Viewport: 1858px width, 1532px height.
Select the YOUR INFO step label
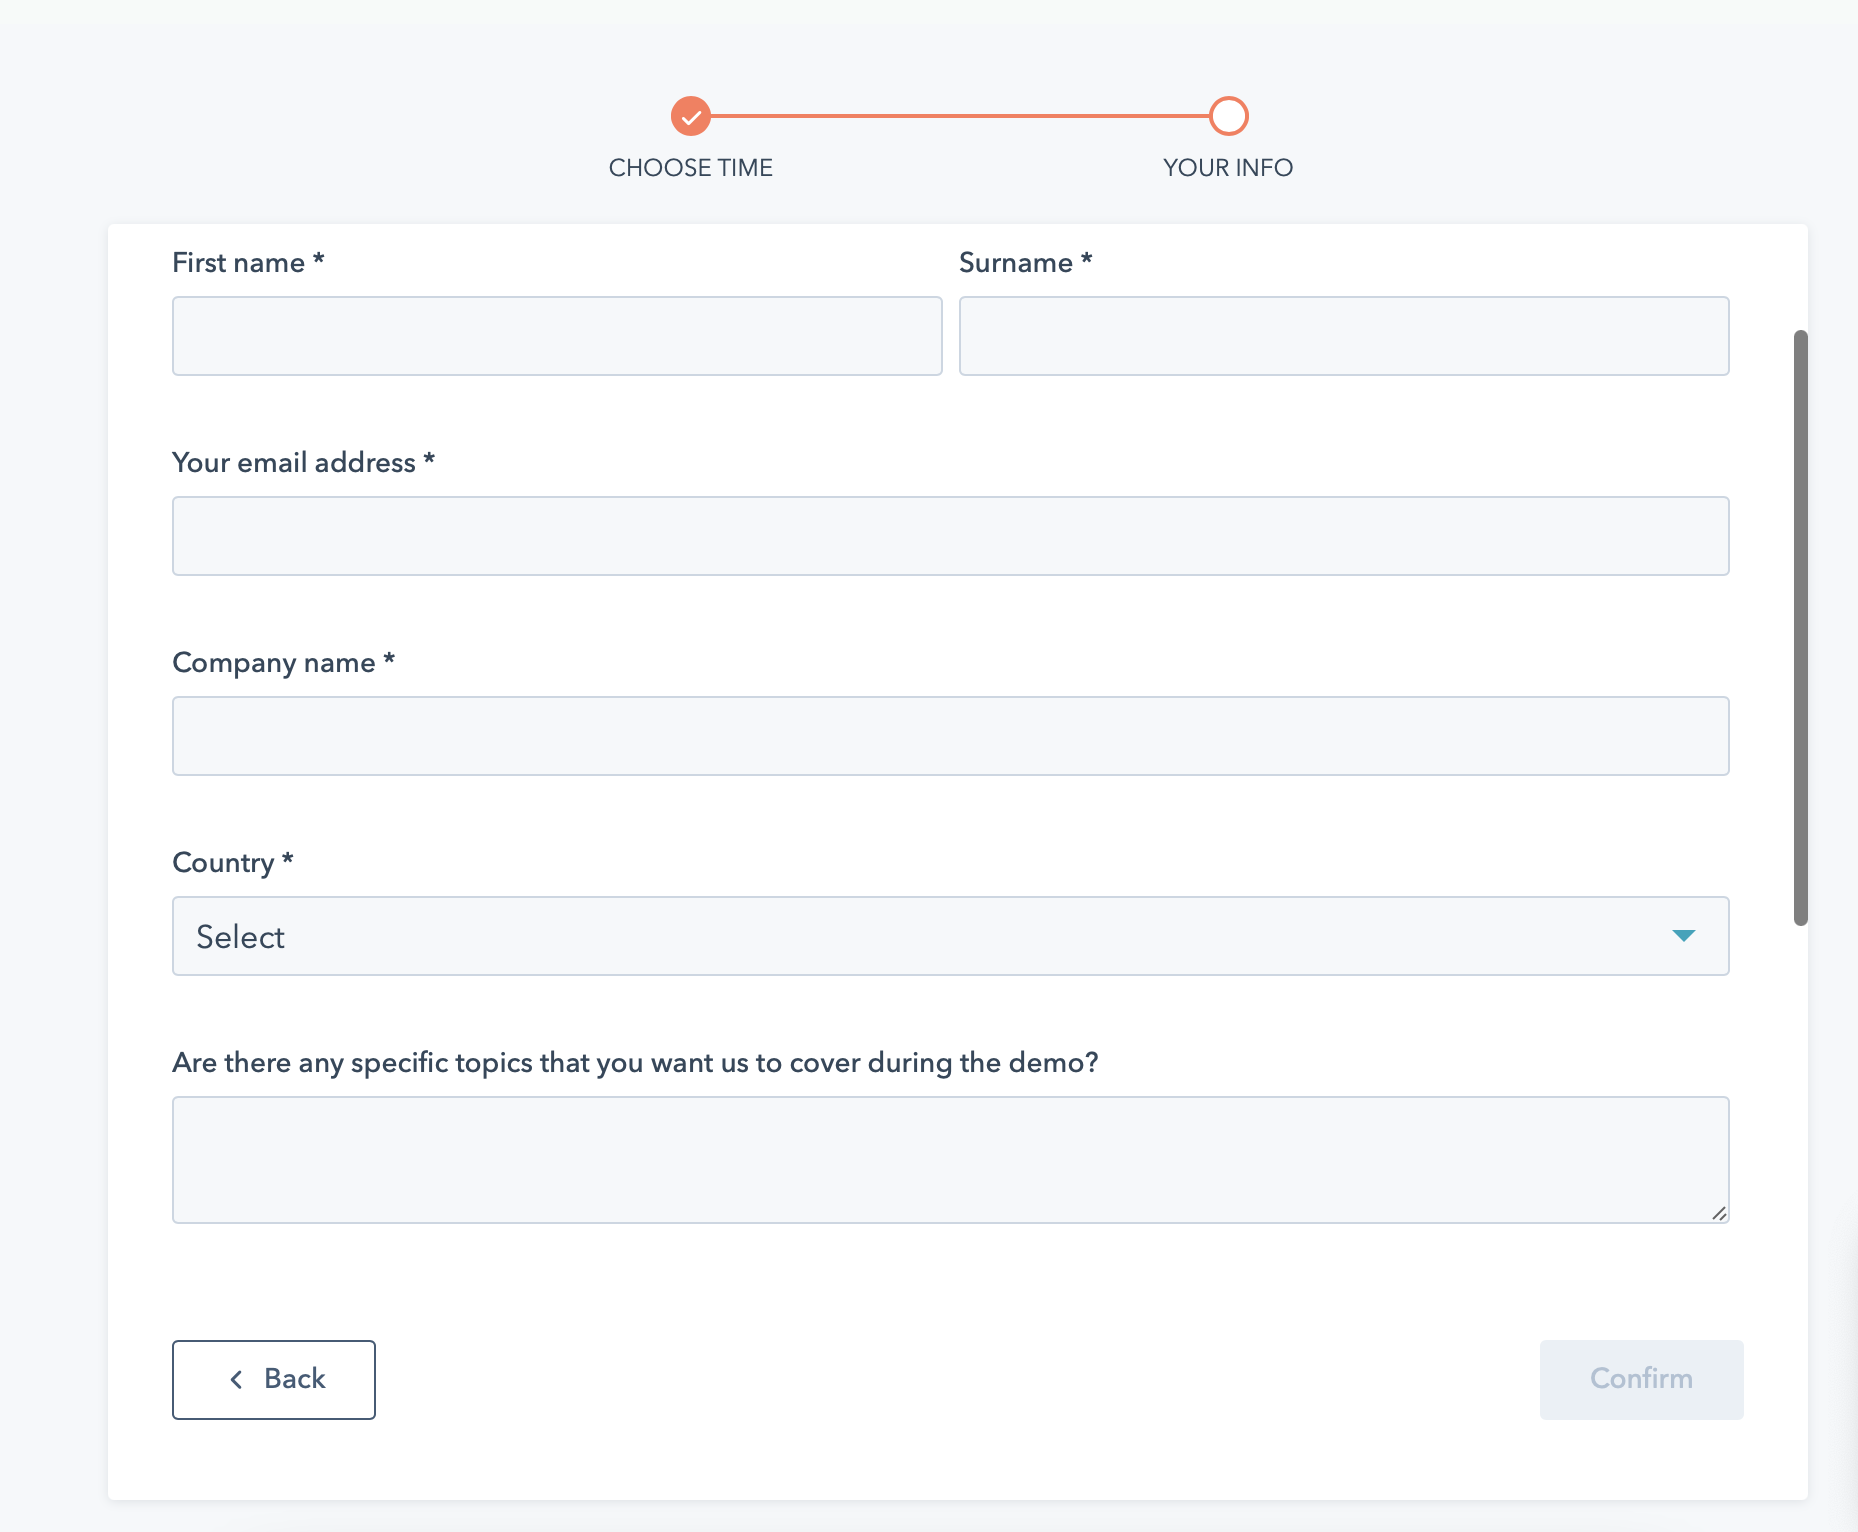click(x=1228, y=168)
